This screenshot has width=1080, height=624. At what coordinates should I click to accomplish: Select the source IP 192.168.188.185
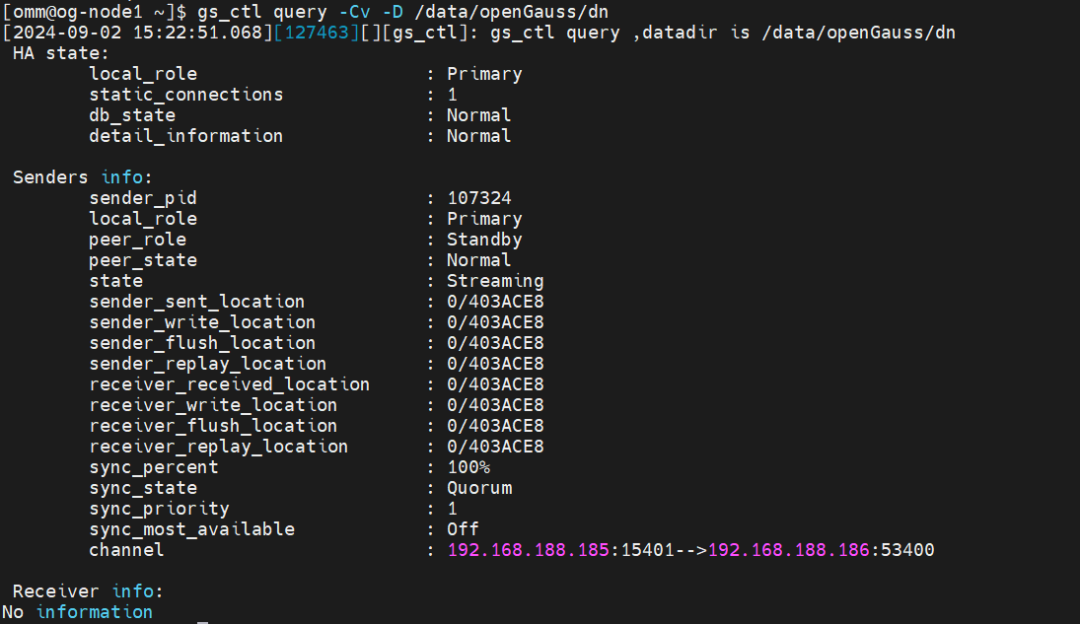click(x=528, y=550)
